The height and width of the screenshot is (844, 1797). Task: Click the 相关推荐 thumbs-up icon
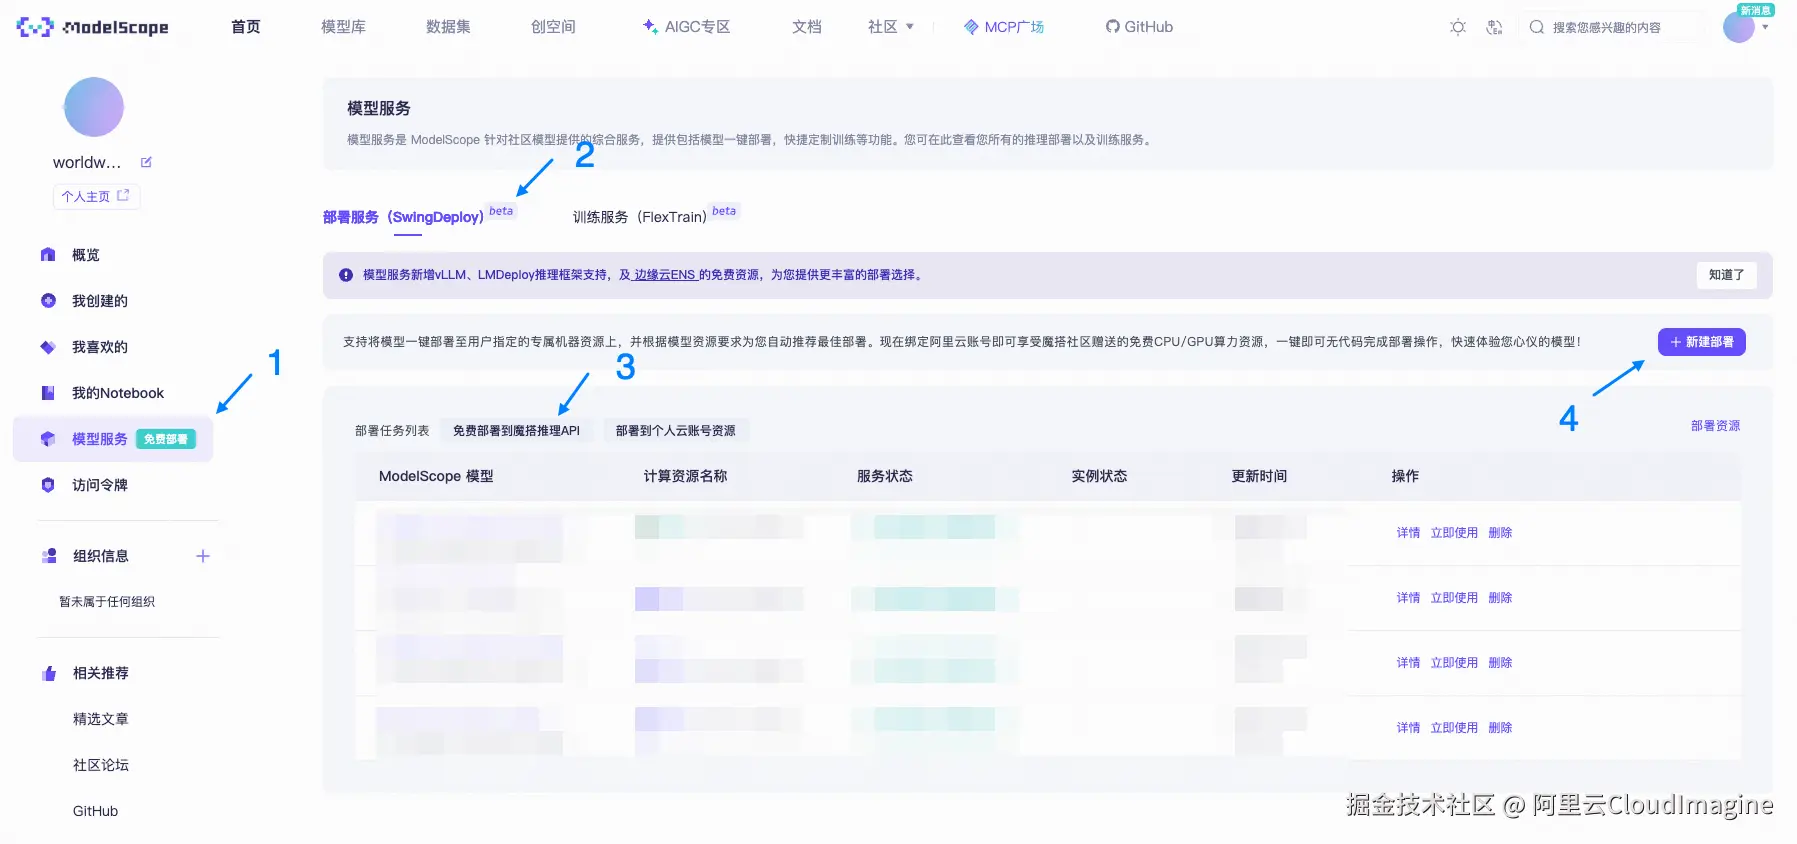[x=49, y=673]
